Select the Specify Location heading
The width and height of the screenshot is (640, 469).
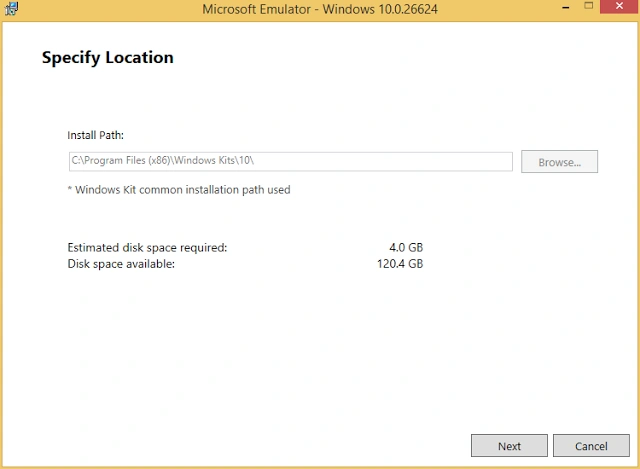click(x=108, y=58)
